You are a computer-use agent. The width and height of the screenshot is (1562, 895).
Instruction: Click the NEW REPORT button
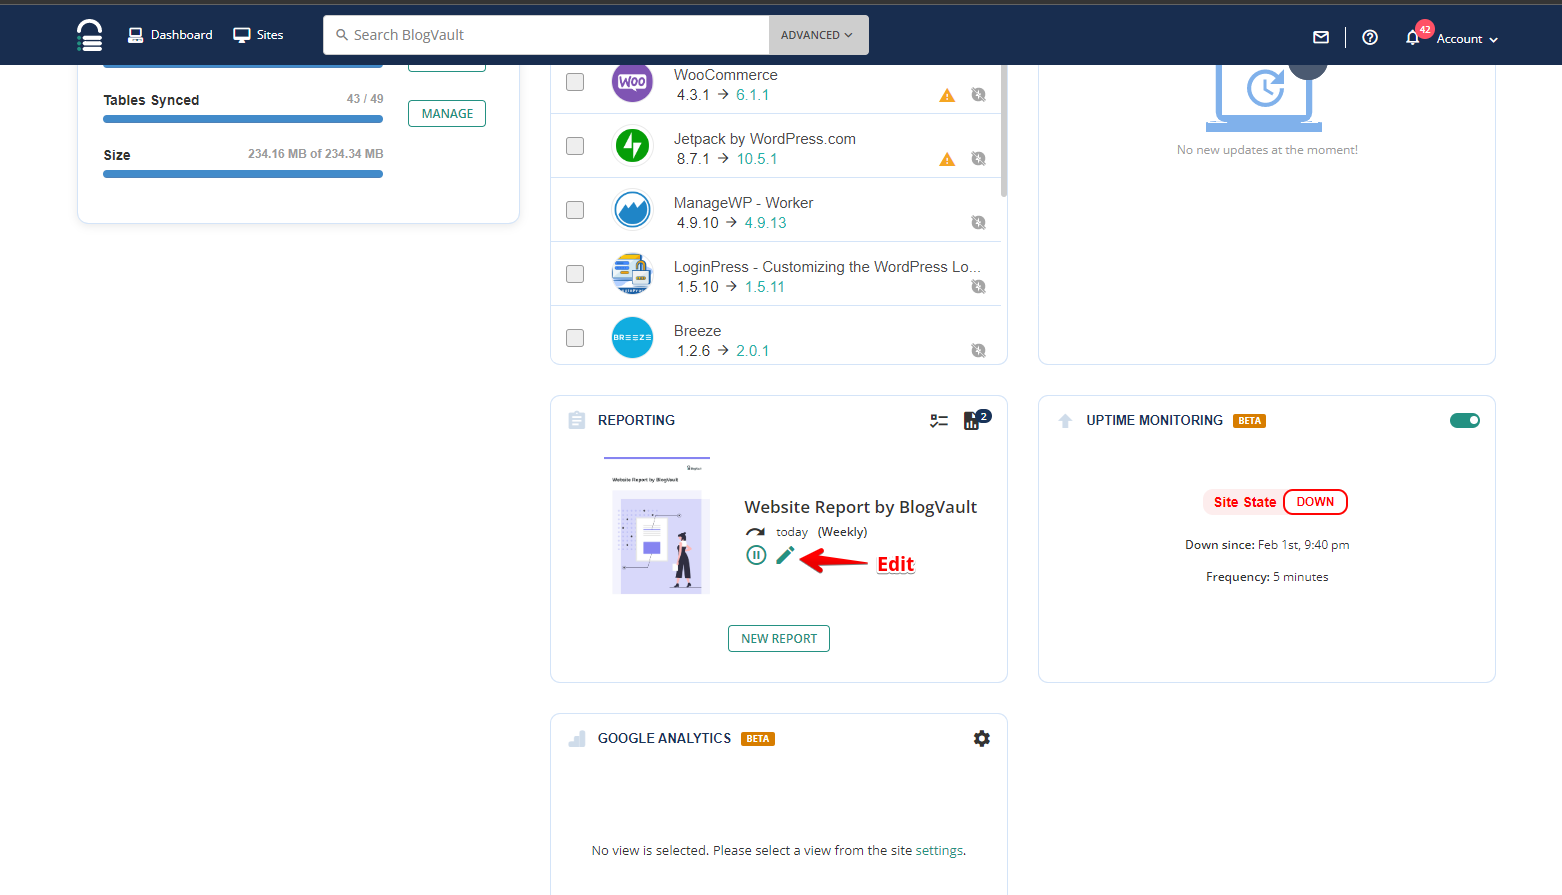[x=779, y=638]
